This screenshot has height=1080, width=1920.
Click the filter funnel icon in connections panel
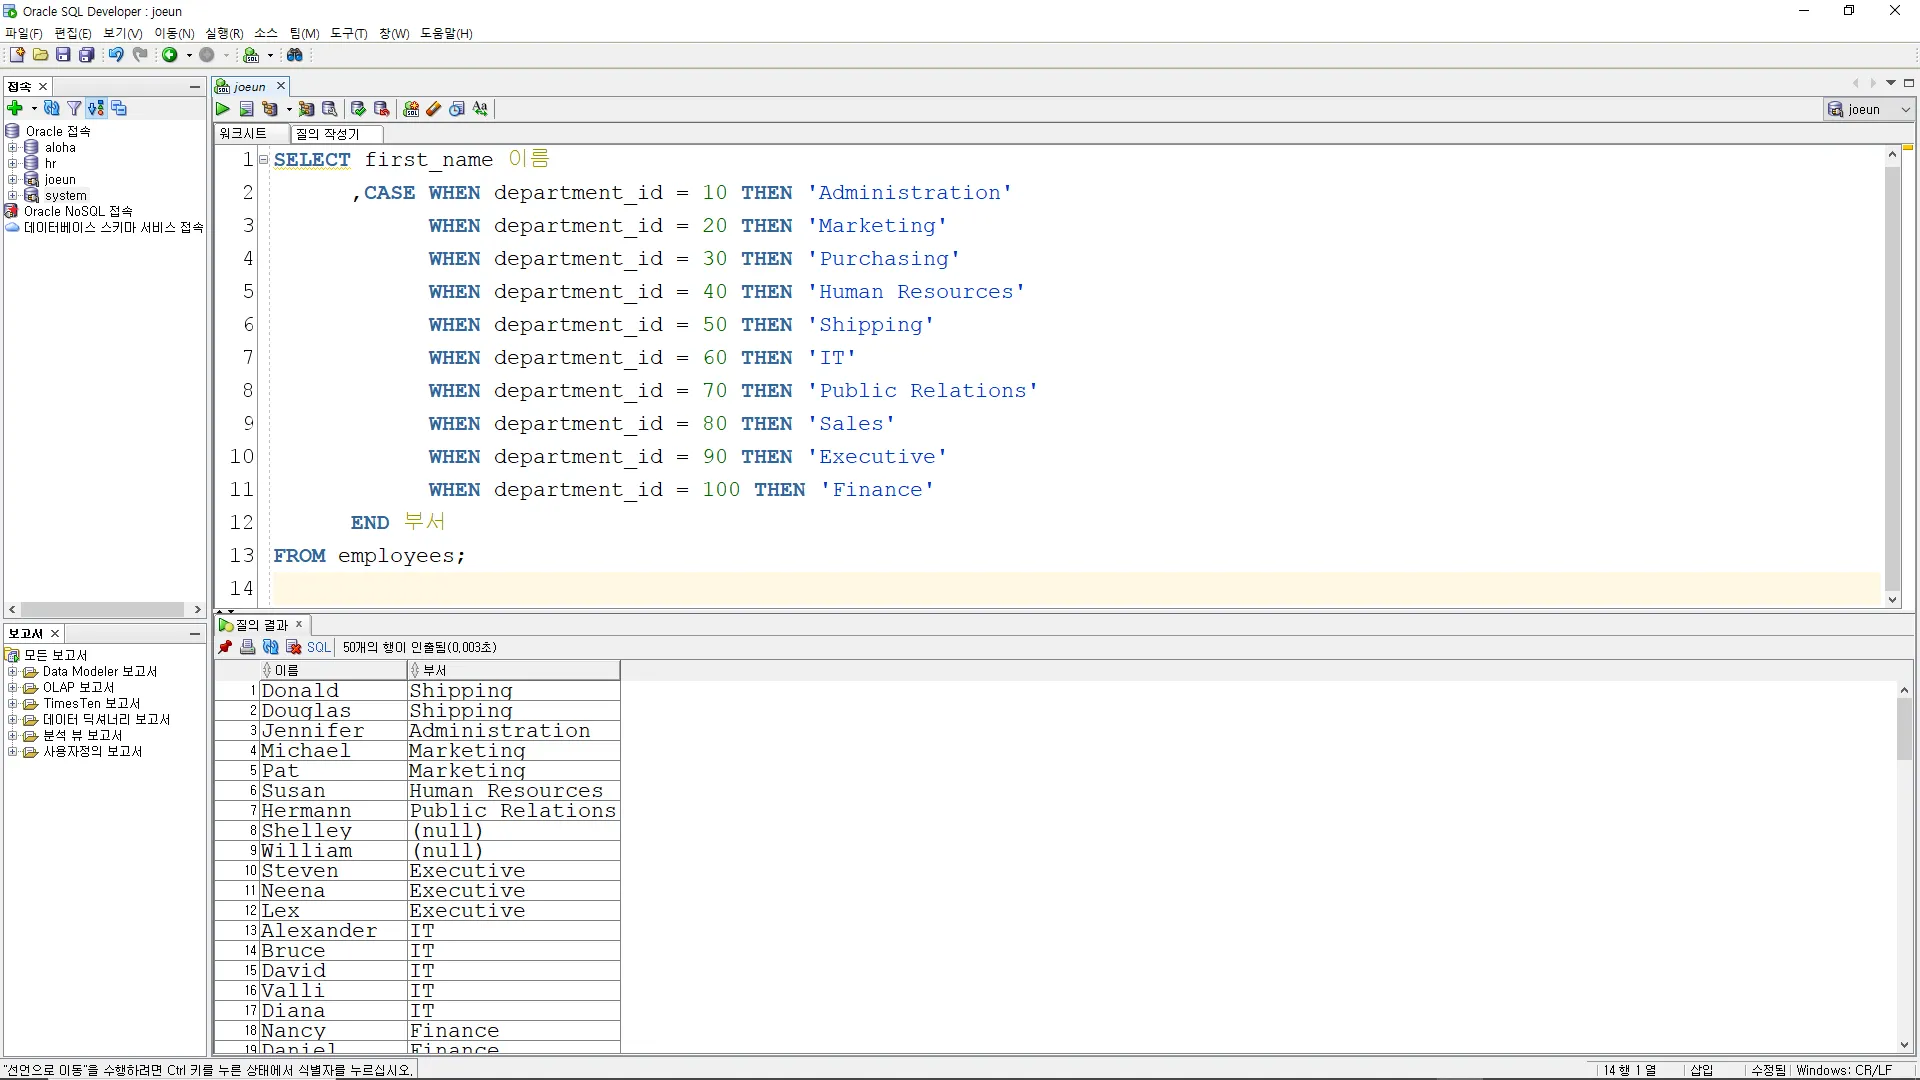click(x=74, y=108)
